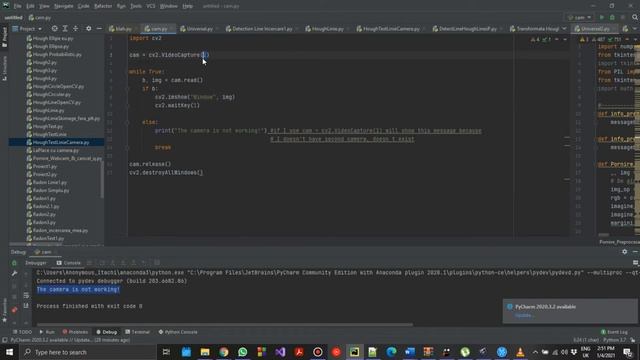
Task: Click the Windows search box
Action: 88,352
